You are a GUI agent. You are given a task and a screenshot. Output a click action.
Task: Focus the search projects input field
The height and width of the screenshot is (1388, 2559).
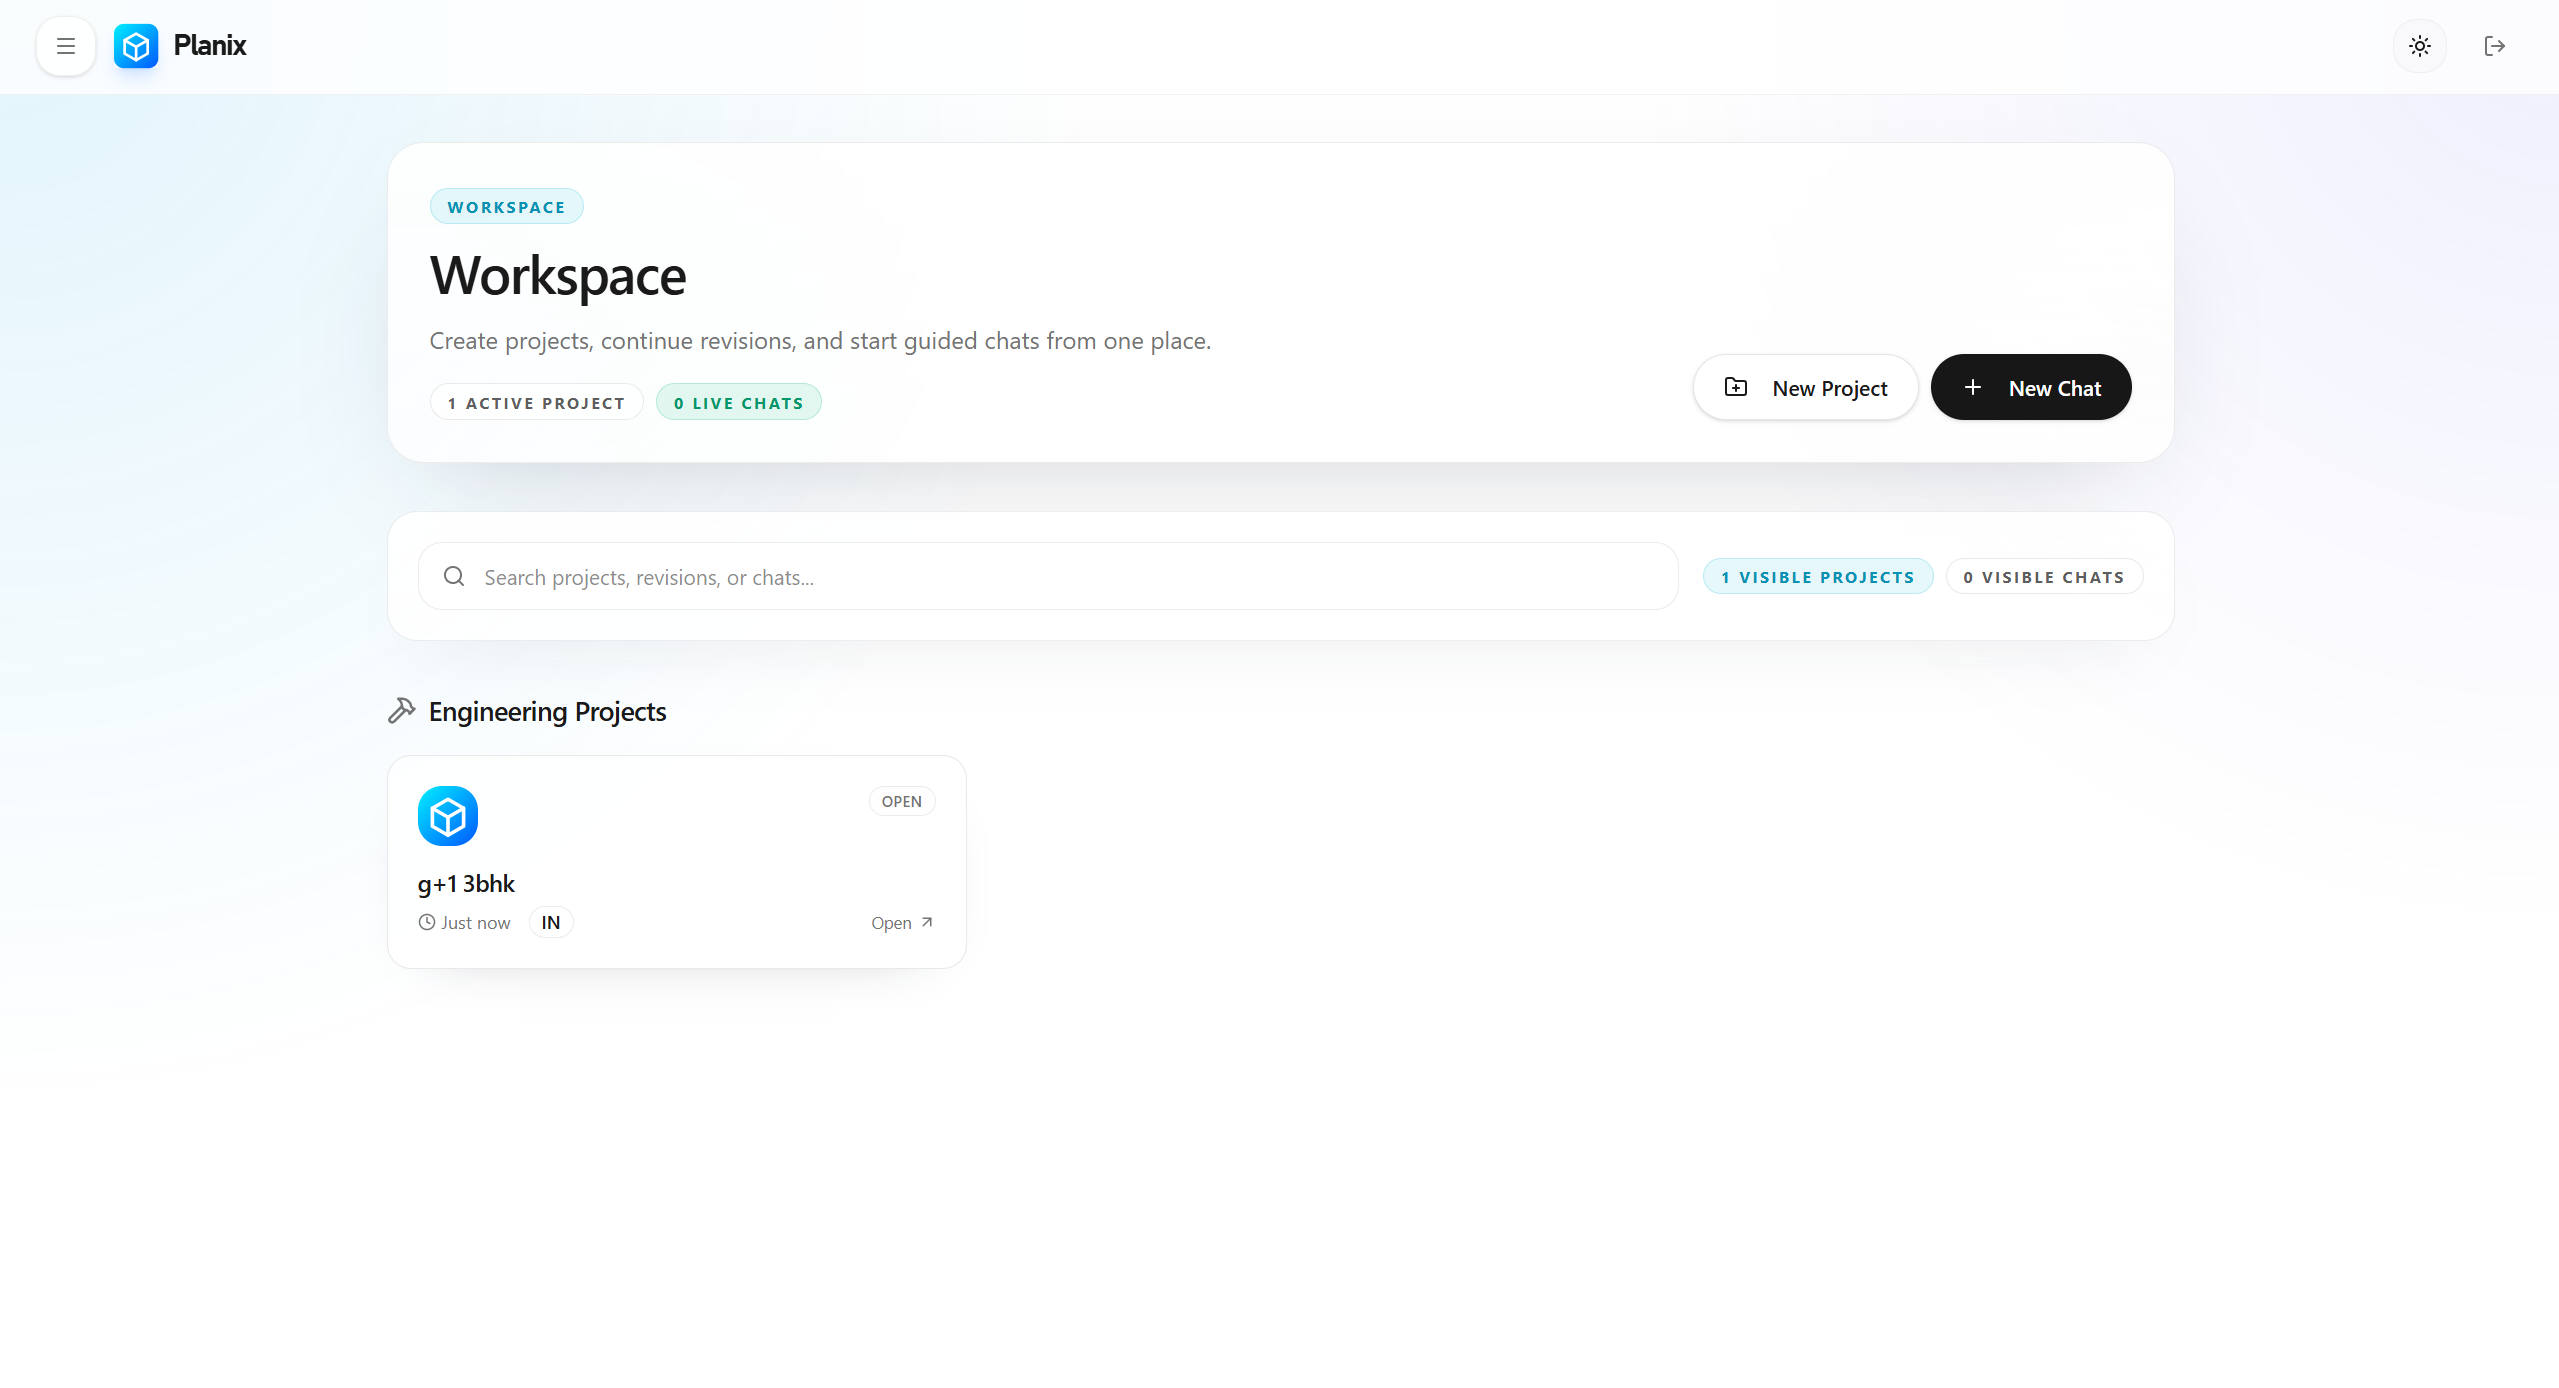tap(1070, 577)
